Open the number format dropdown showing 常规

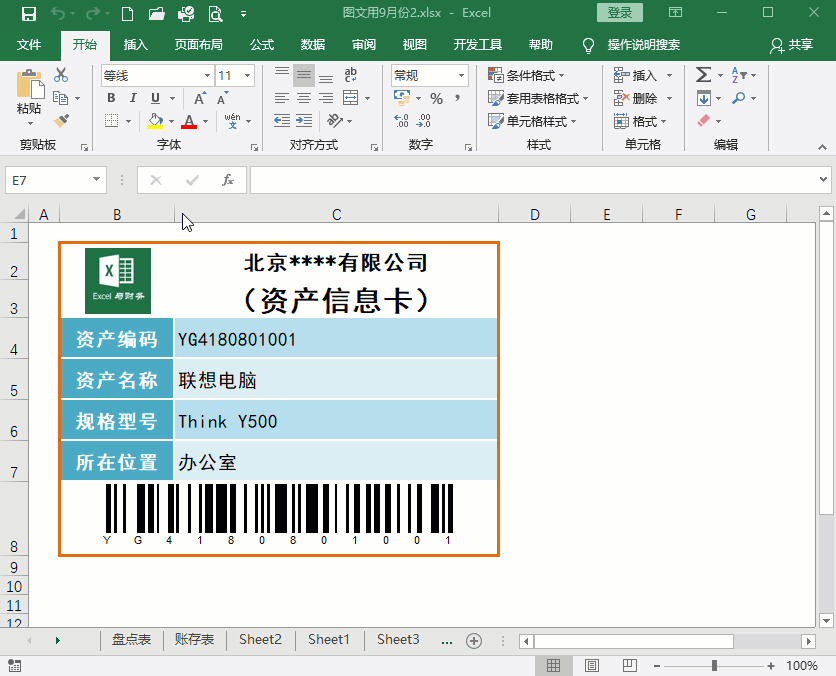(462, 76)
